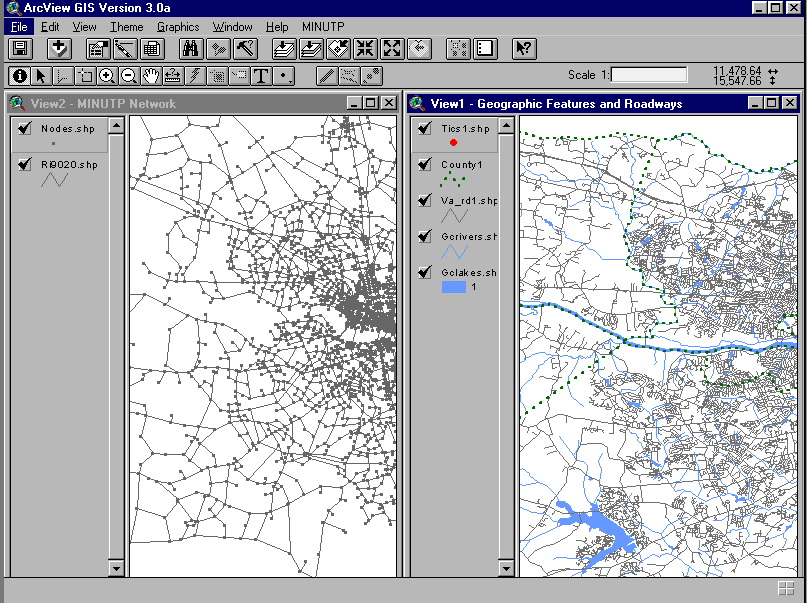Viewport: 807px width, 603px height.
Task: Select the Vertex Edit tool
Action: 63,76
